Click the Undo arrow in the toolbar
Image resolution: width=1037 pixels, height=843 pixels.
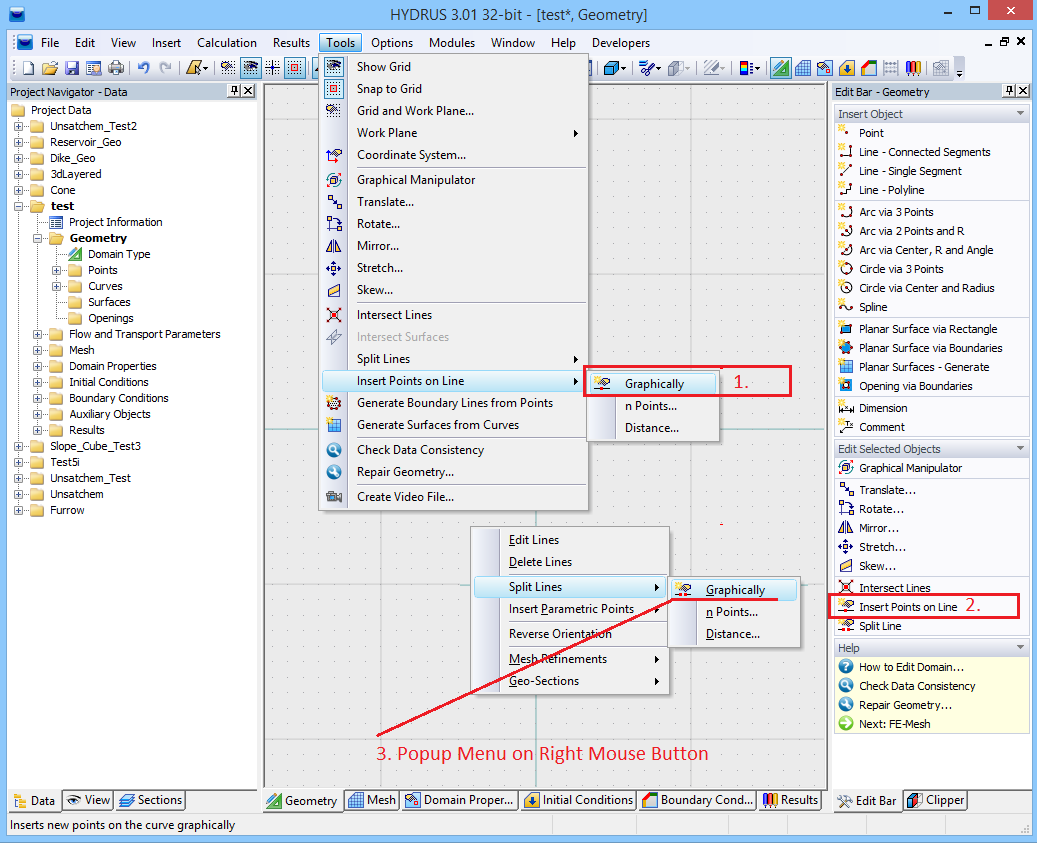click(x=144, y=67)
